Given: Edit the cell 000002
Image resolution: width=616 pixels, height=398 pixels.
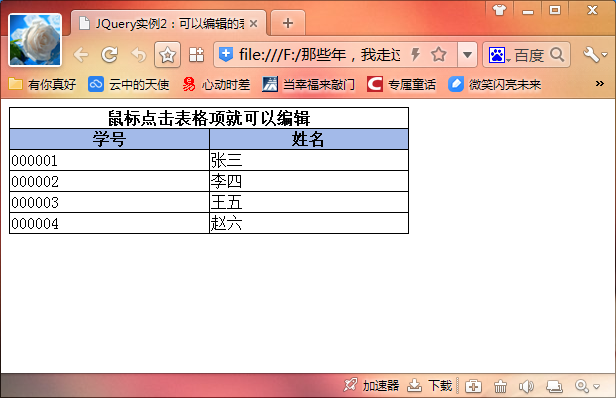Looking at the screenshot, I should (109, 182).
